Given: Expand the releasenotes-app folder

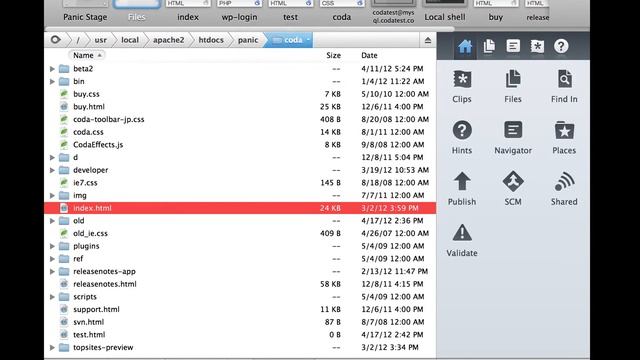Looking at the screenshot, I should (x=52, y=271).
